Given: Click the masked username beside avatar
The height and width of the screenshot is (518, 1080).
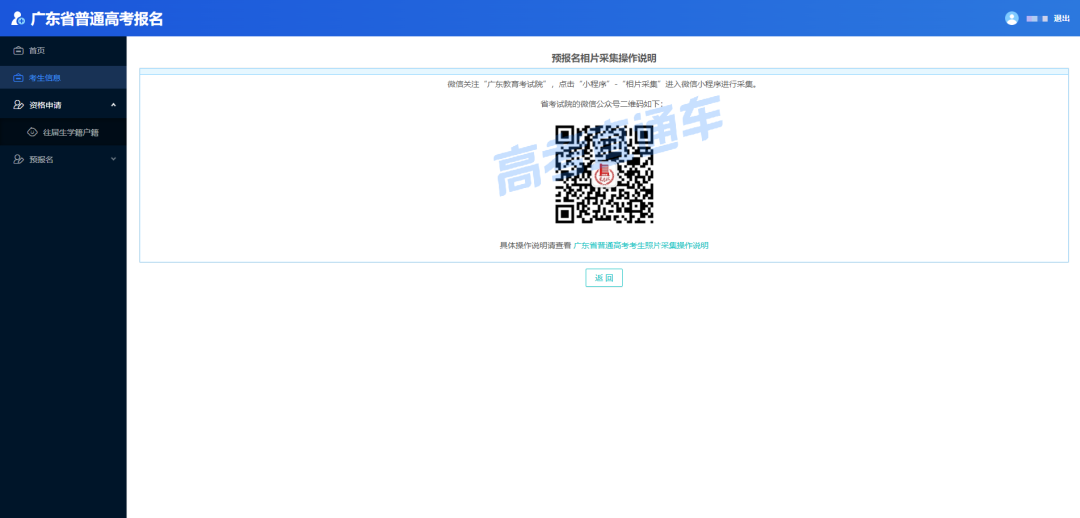Looking at the screenshot, I should [1037, 19].
